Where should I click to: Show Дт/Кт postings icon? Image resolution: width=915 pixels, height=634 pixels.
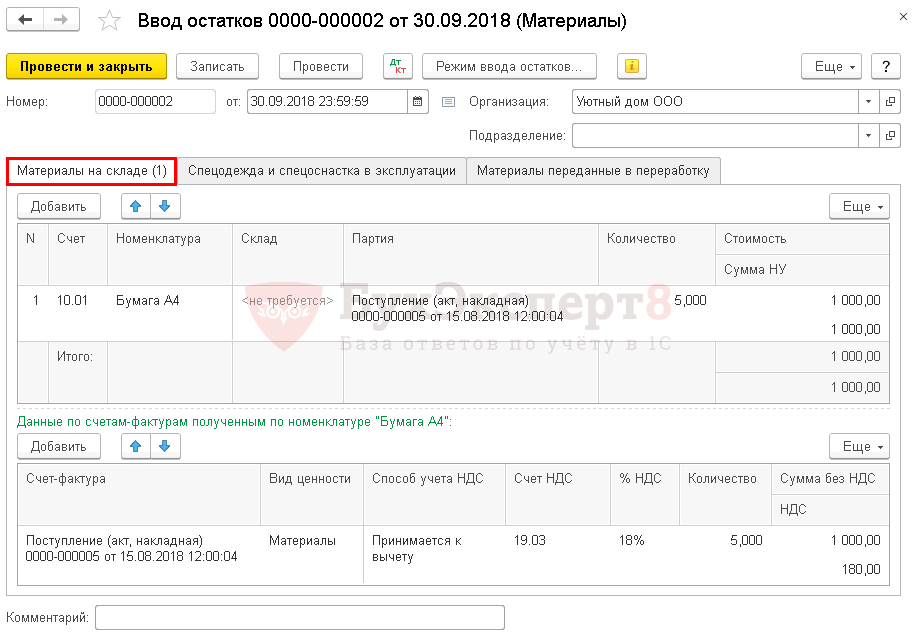(x=398, y=66)
